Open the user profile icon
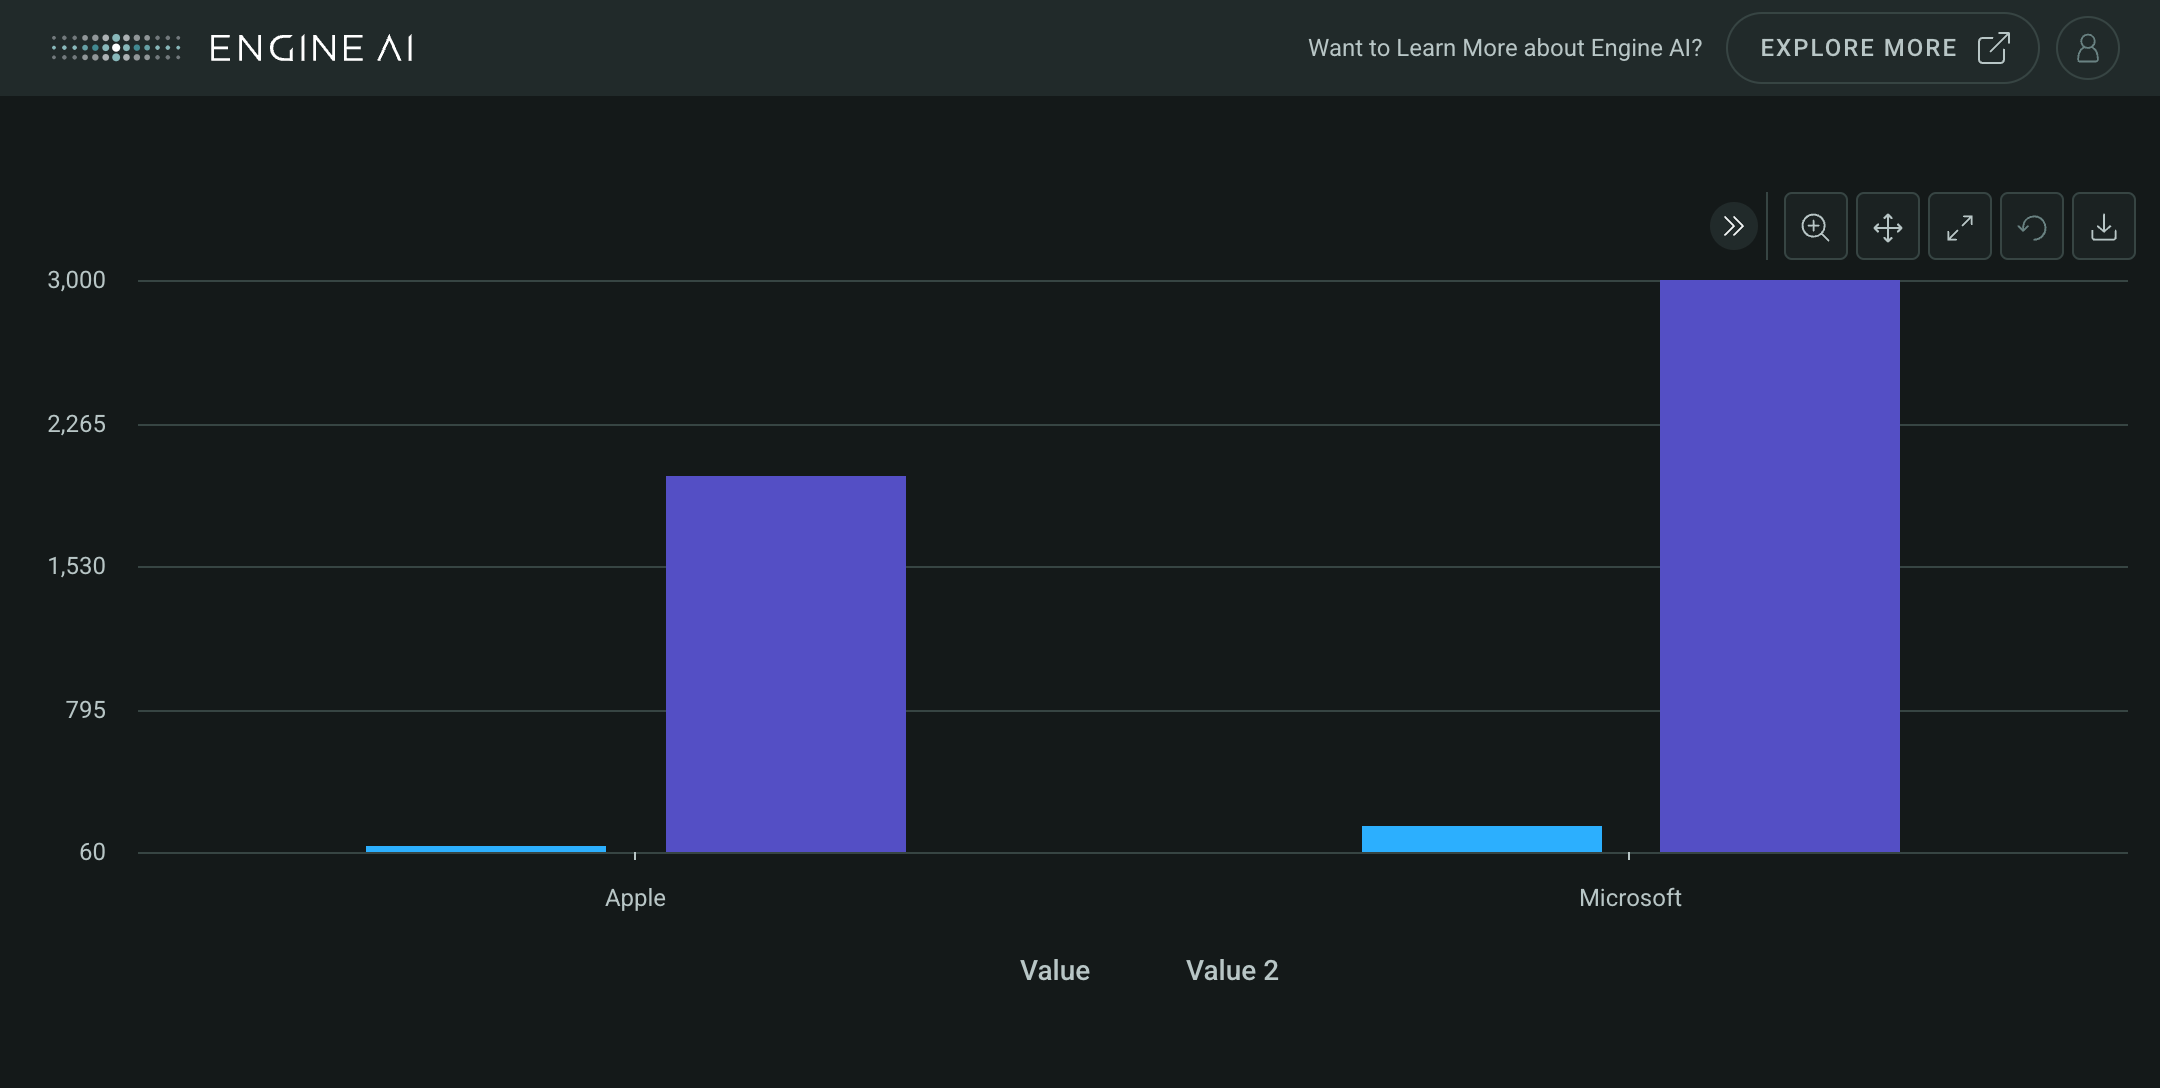 (x=2087, y=48)
